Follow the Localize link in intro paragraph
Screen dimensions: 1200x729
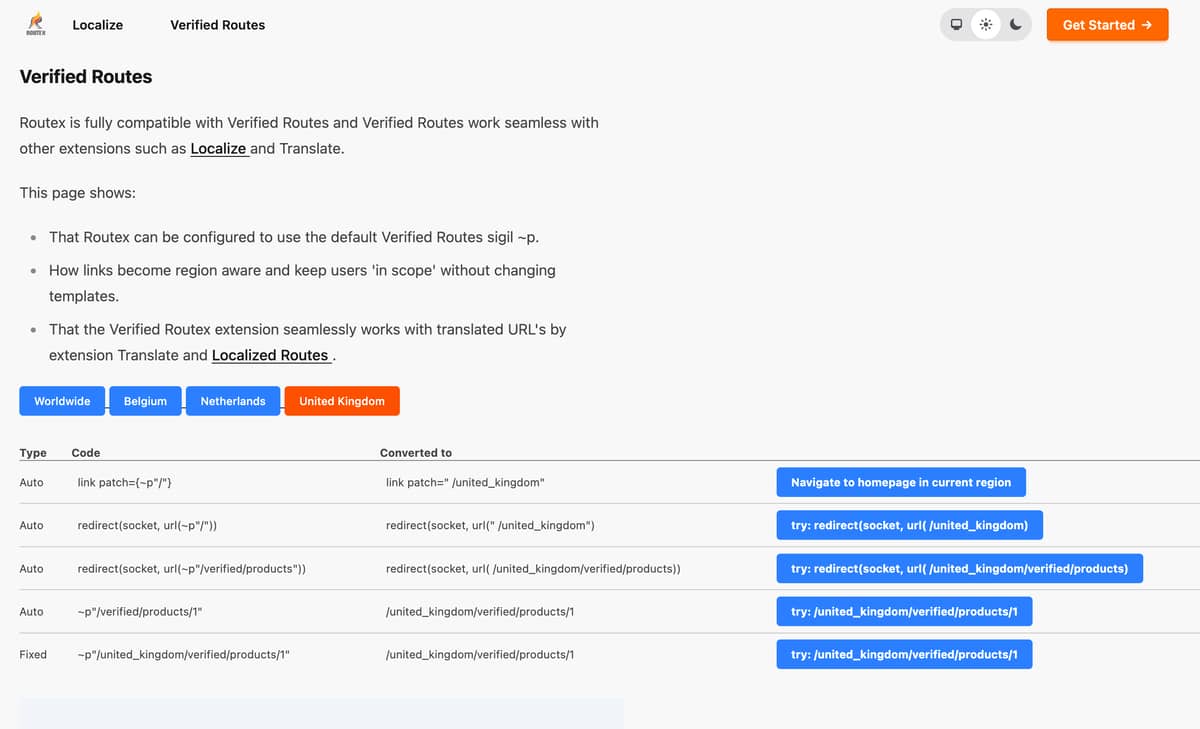[218, 148]
